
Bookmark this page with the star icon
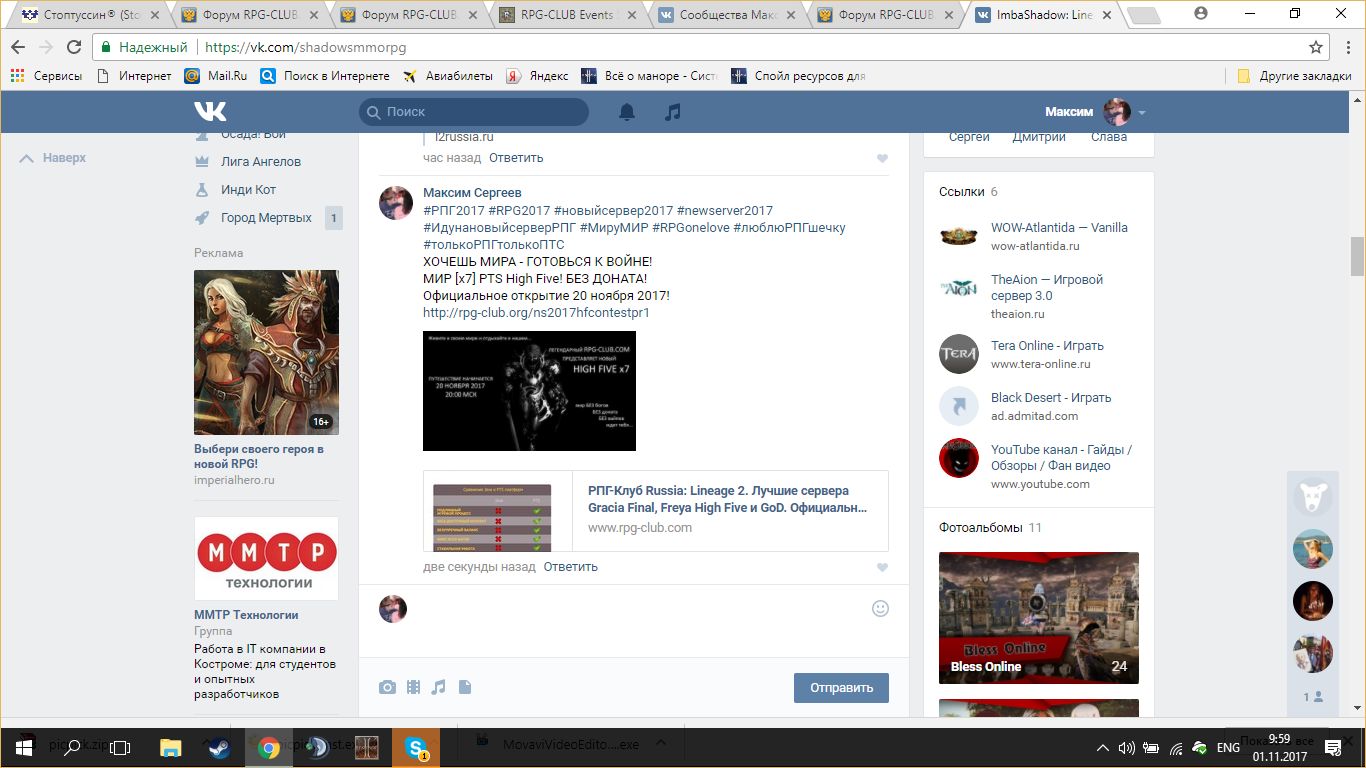pos(1316,47)
